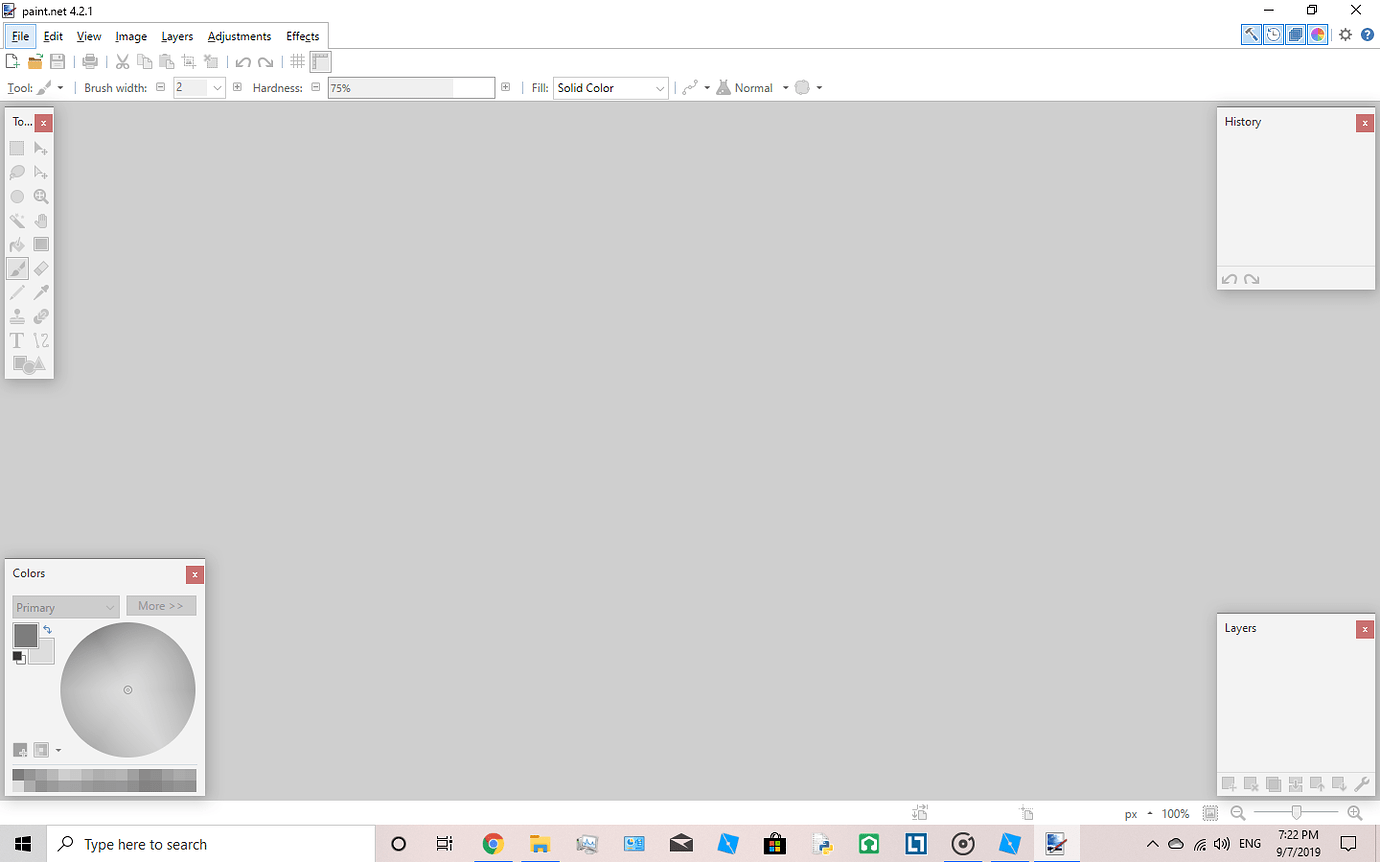Click the More button in the Colors panel
1380x862 pixels.
161,605
